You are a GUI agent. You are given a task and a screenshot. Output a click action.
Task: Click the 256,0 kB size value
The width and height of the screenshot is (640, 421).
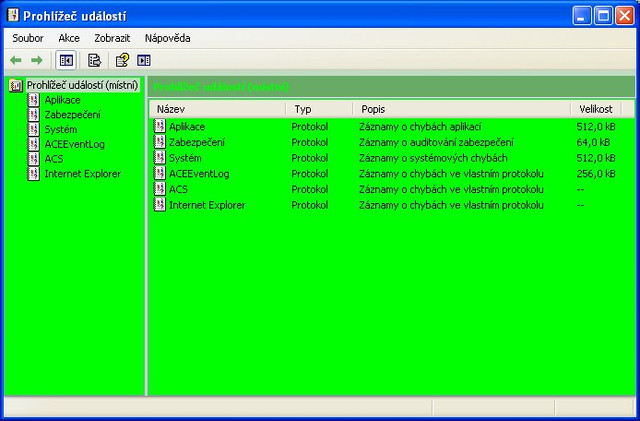[x=596, y=174]
